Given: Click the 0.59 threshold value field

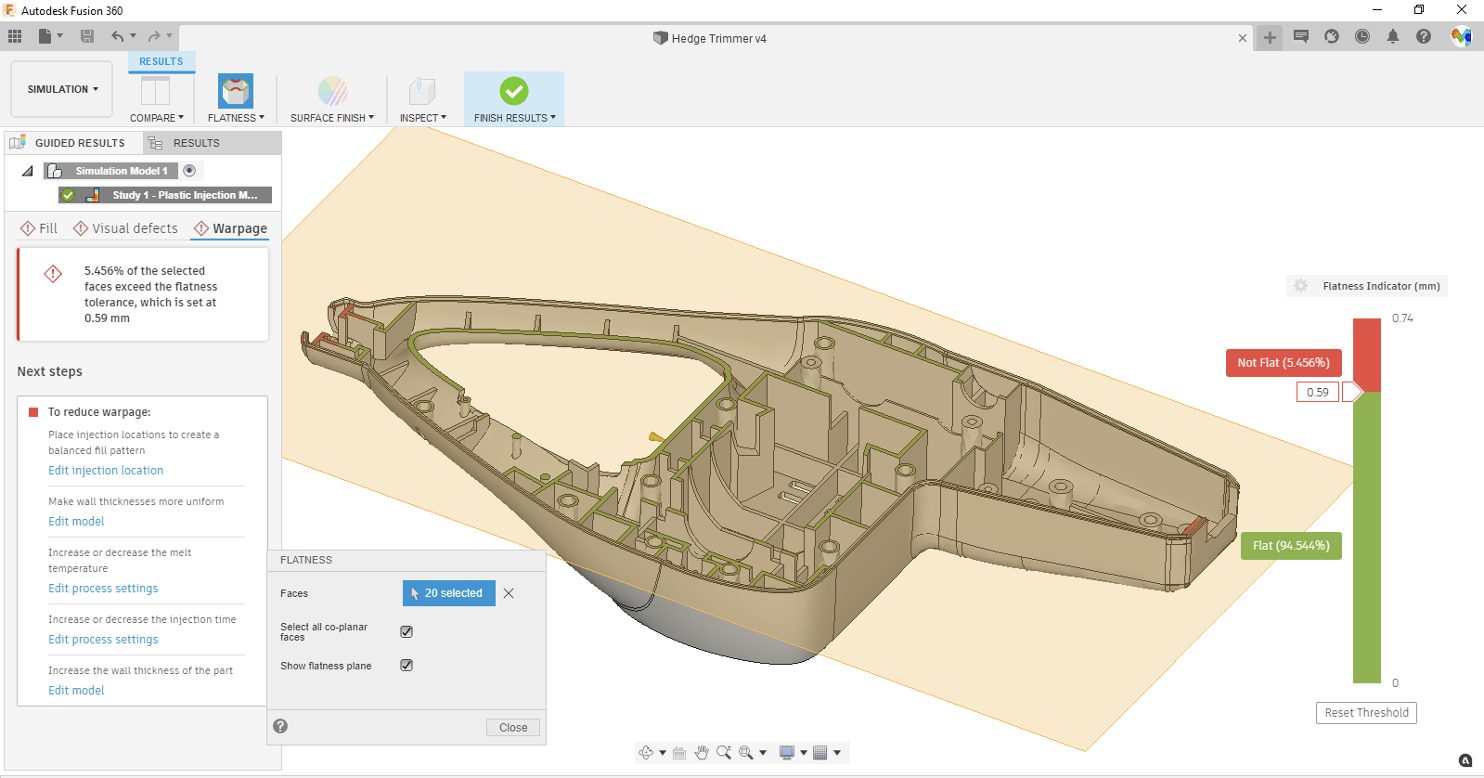Looking at the screenshot, I should point(1318,392).
